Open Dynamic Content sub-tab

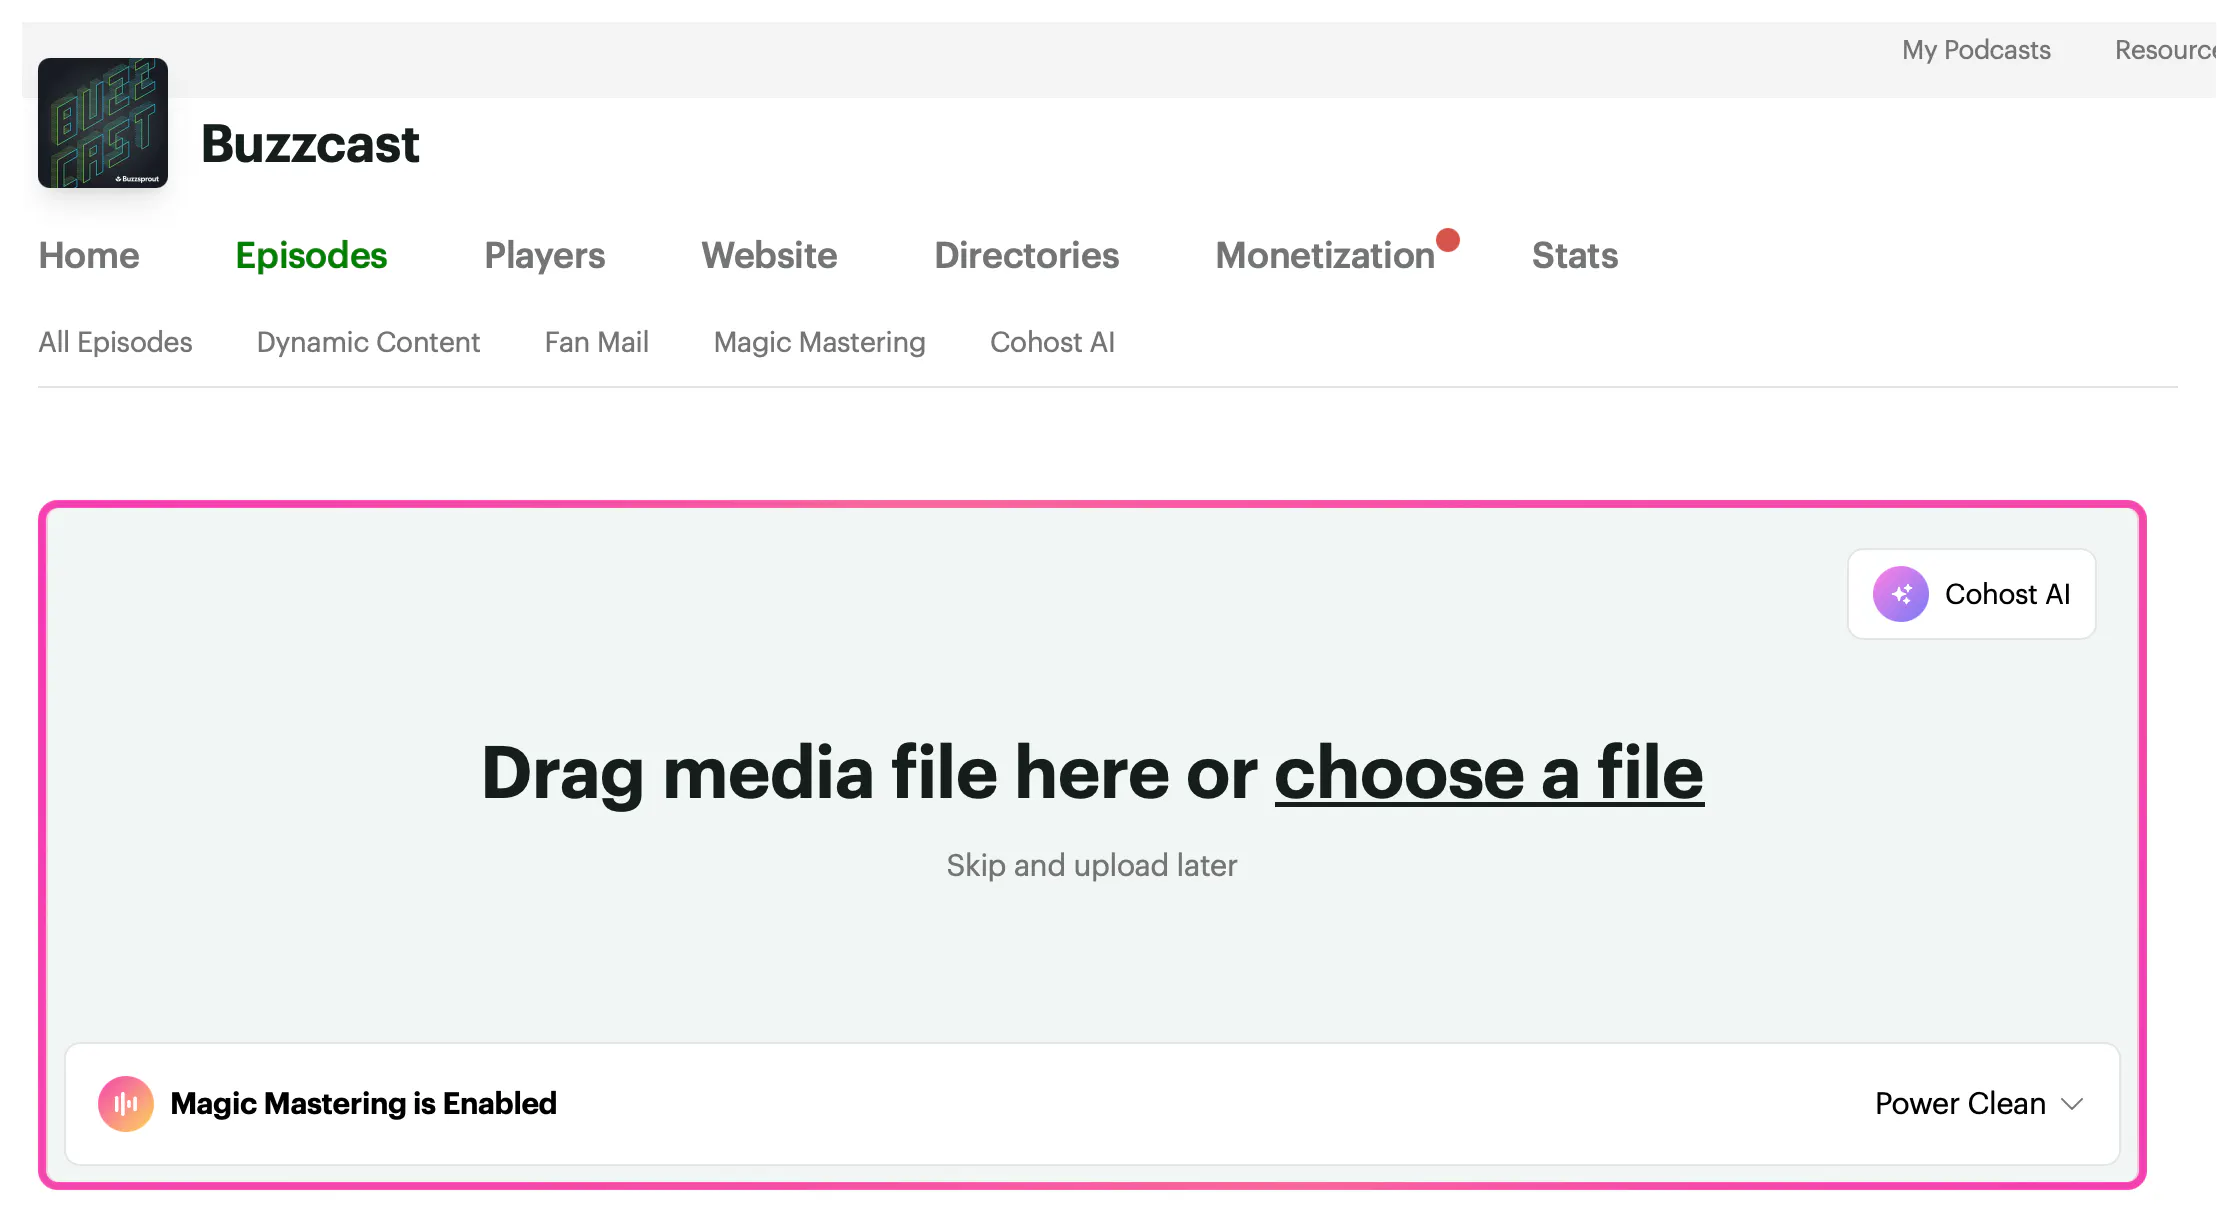click(368, 342)
